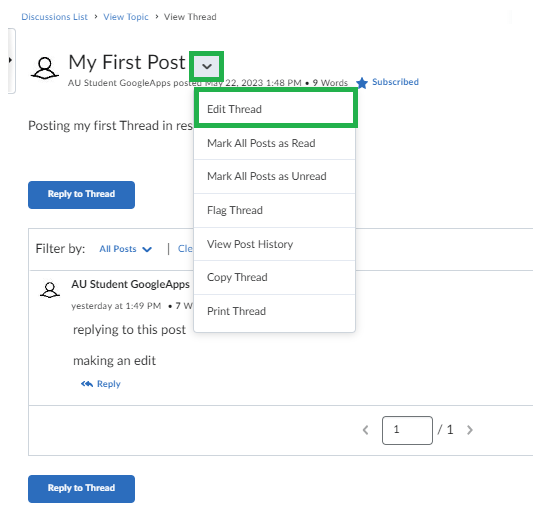Viewport: 533px width, 516px height.
Task: Go to previous page arrow
Action: click(365, 430)
